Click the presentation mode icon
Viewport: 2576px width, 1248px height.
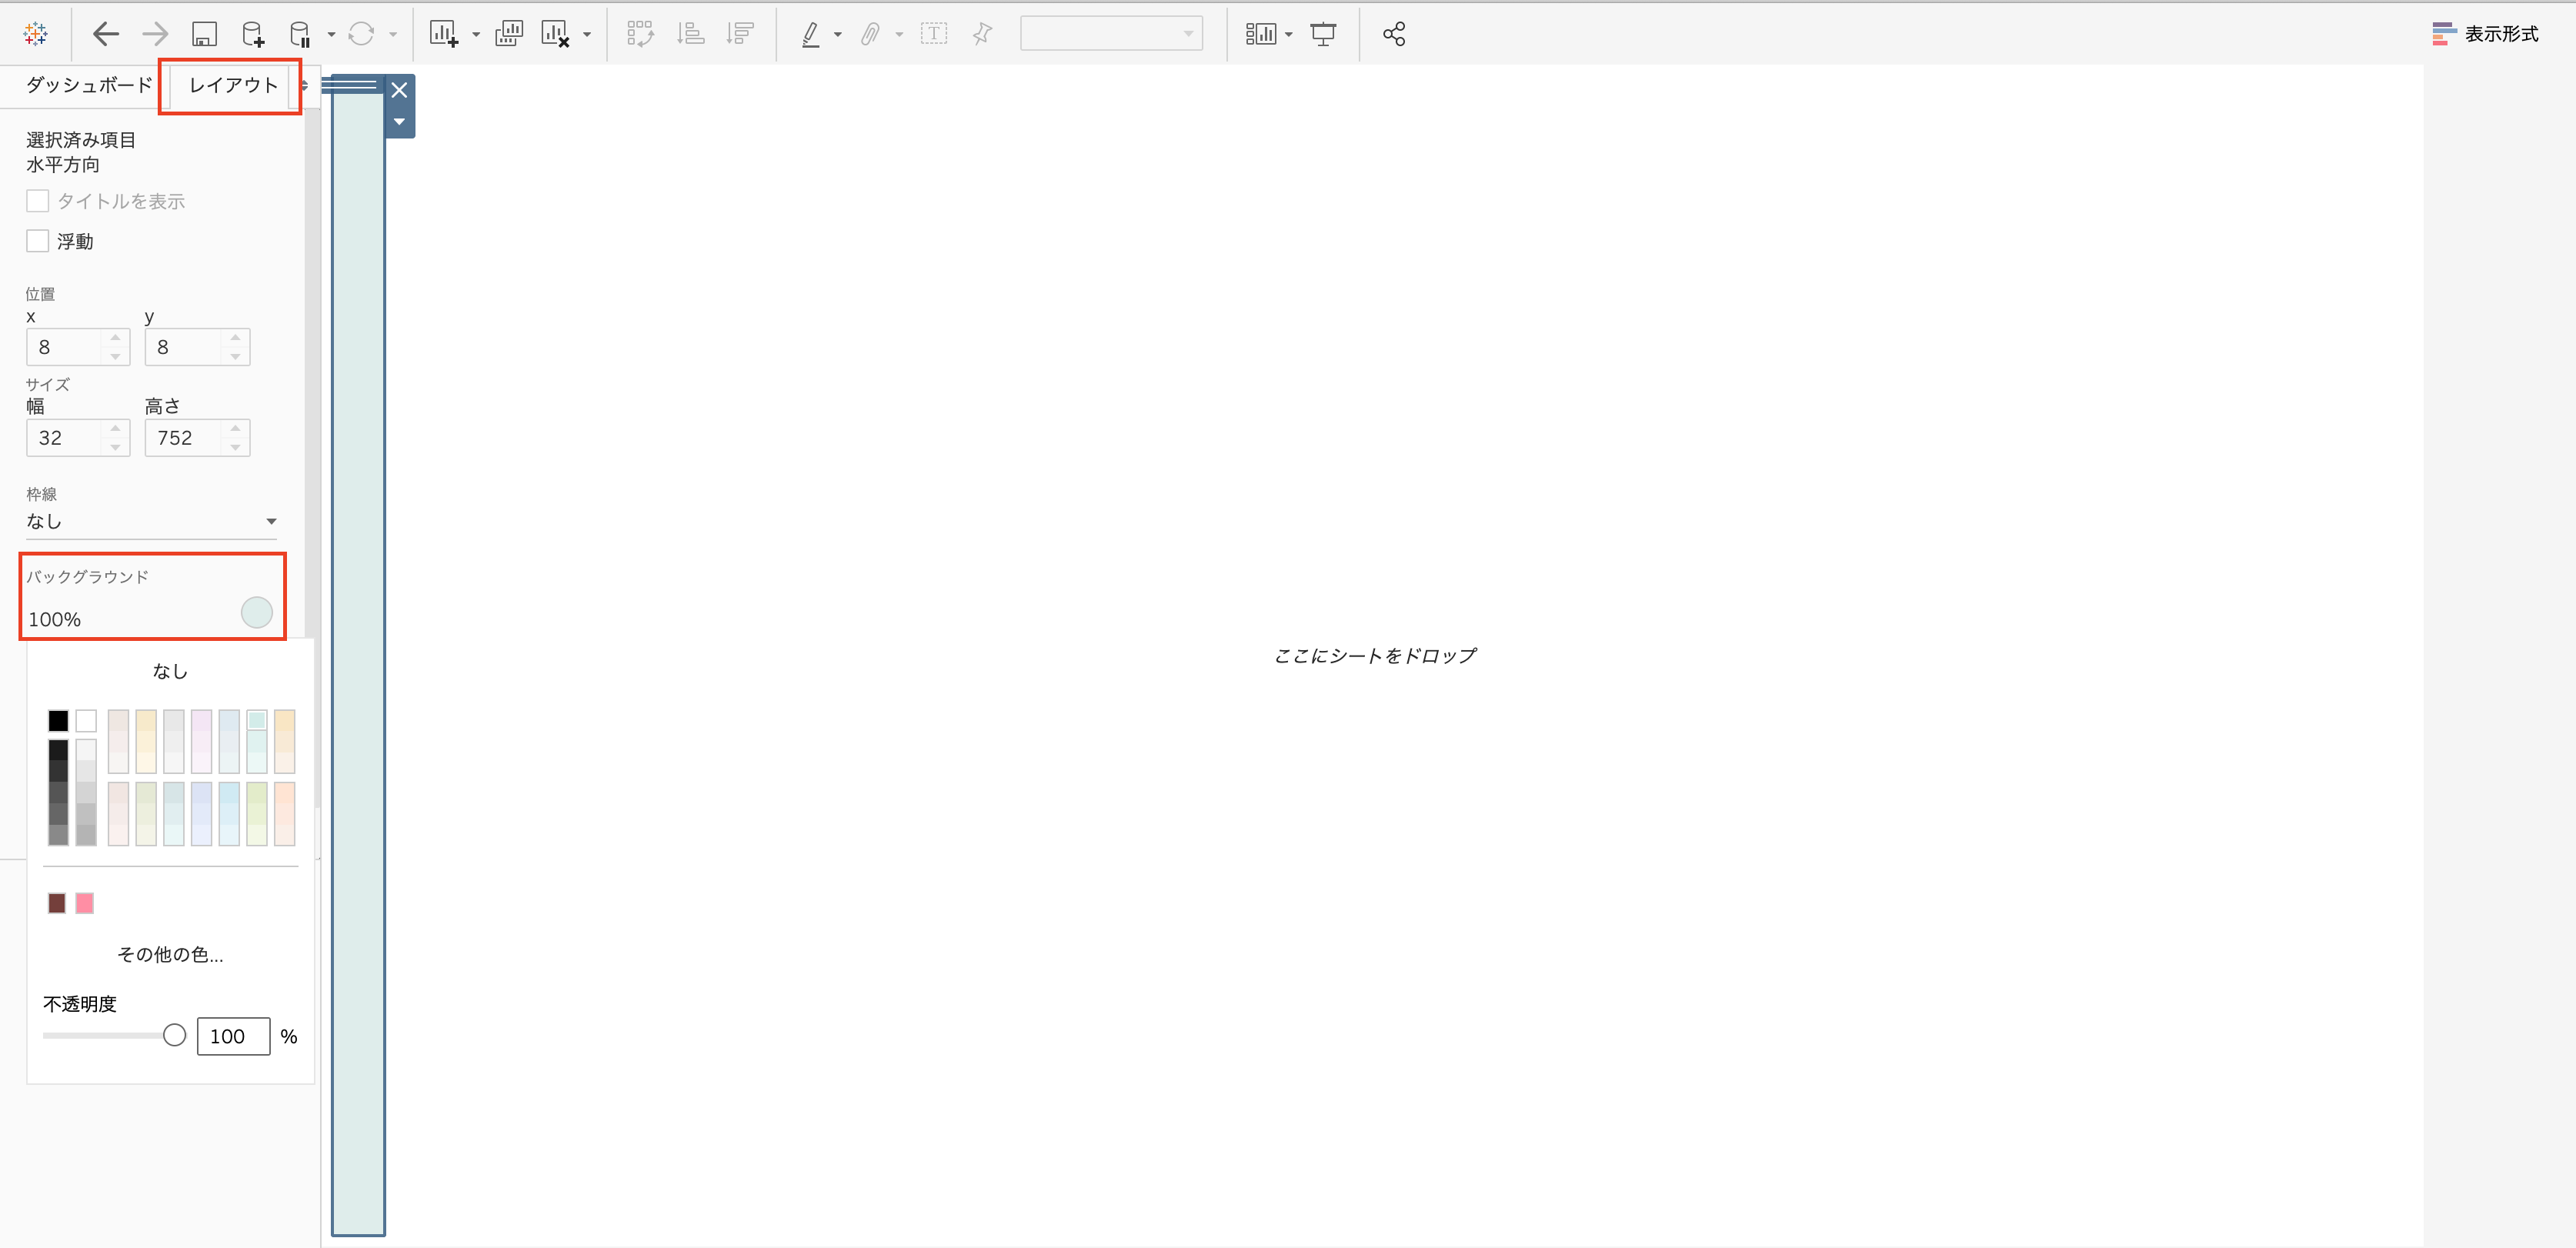(x=1323, y=34)
